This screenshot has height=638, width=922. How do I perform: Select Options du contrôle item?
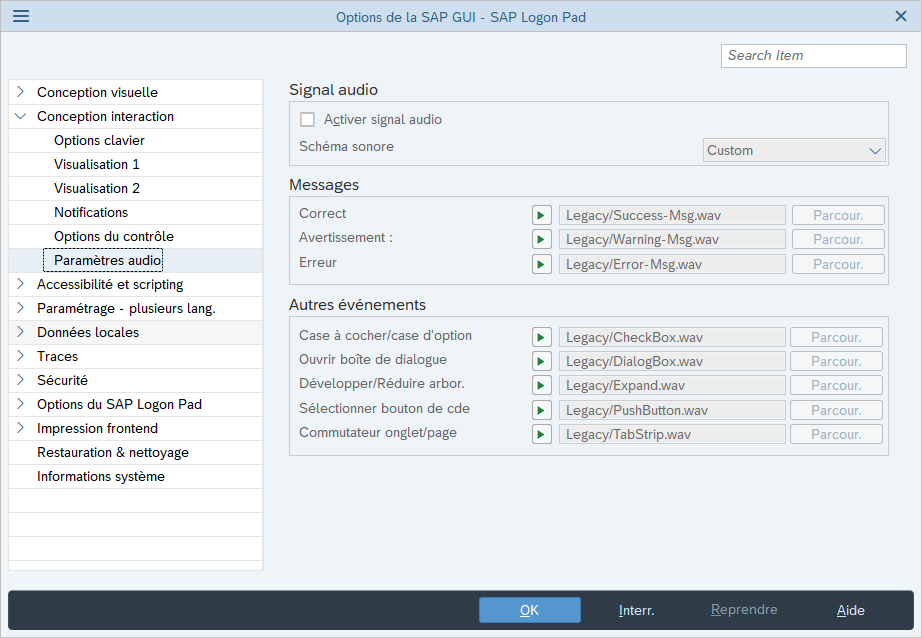(x=114, y=236)
